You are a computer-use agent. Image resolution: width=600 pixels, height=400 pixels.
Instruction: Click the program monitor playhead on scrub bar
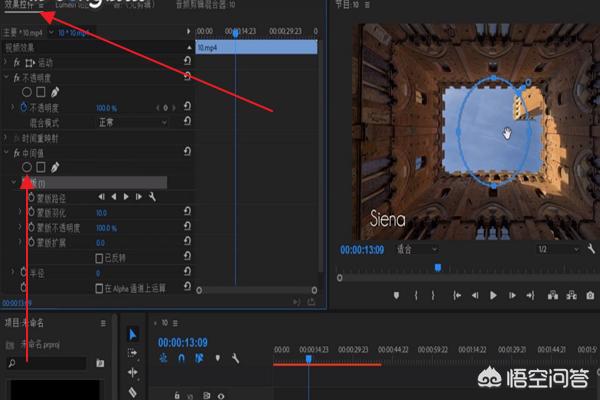coord(437,267)
